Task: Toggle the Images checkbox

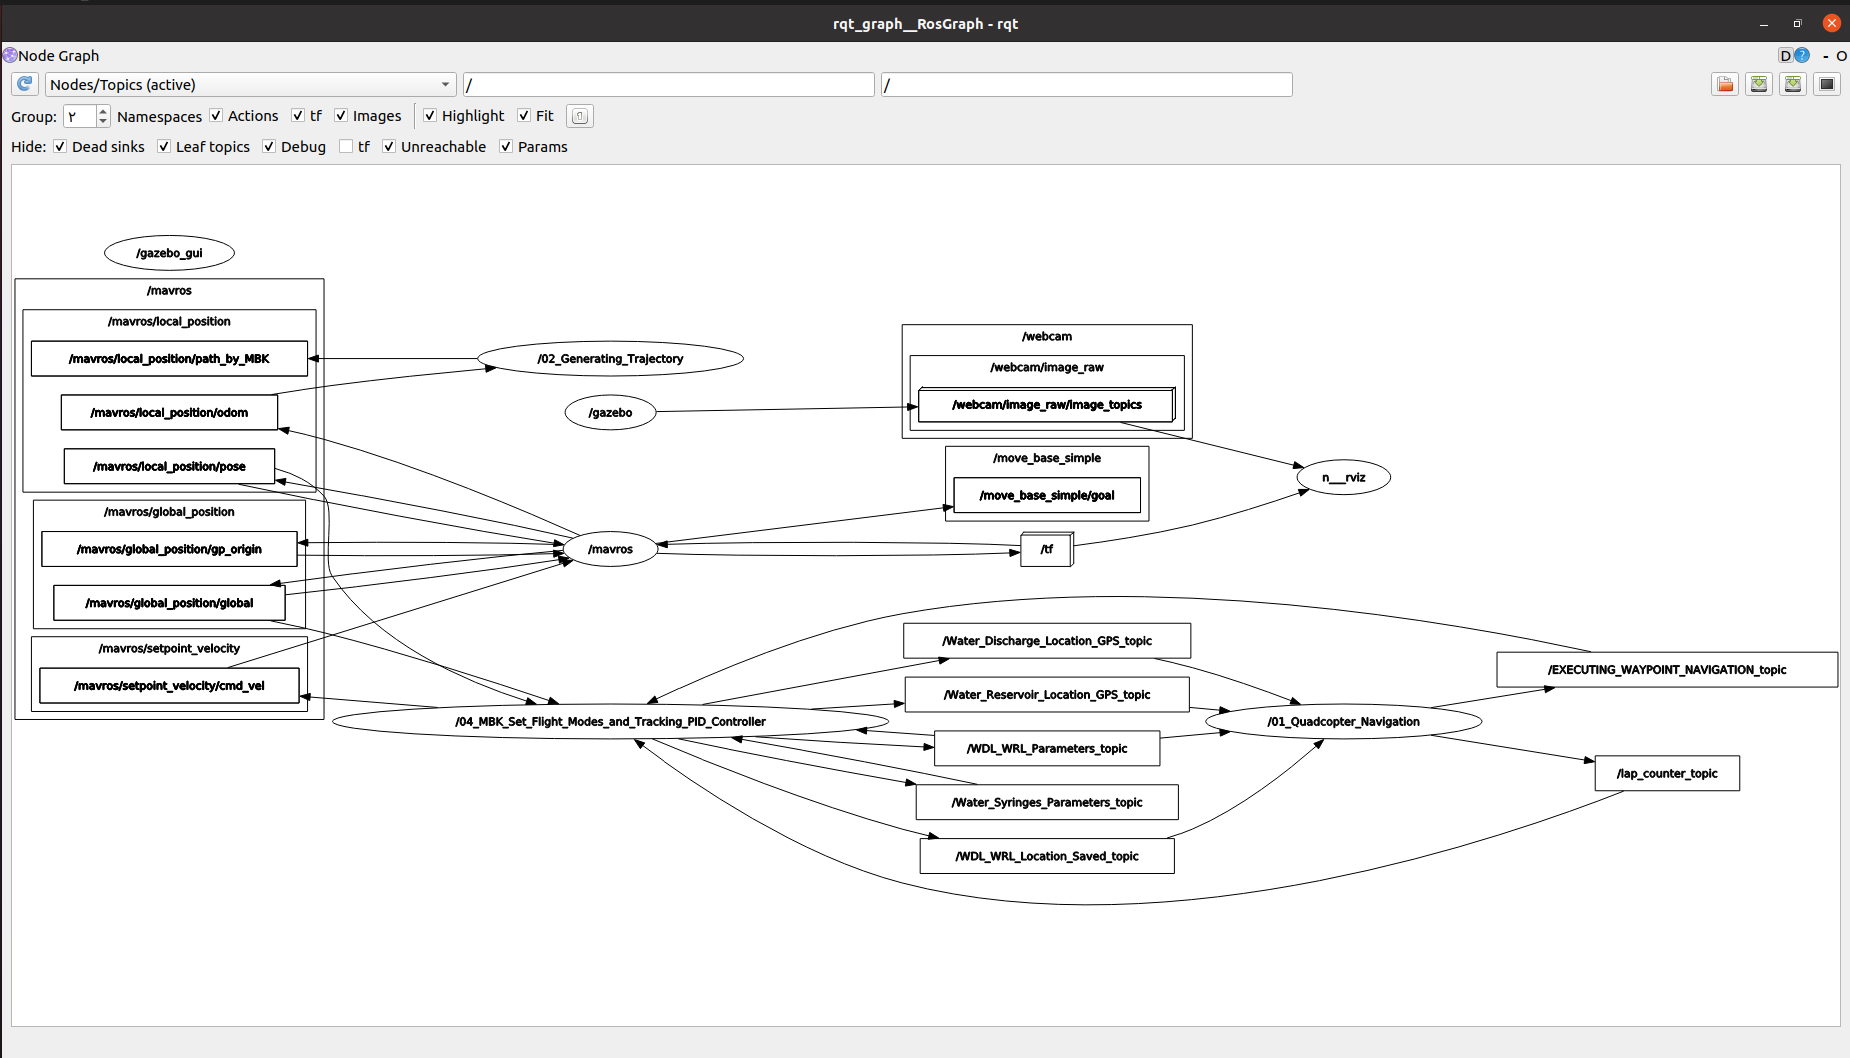Action: click(341, 116)
